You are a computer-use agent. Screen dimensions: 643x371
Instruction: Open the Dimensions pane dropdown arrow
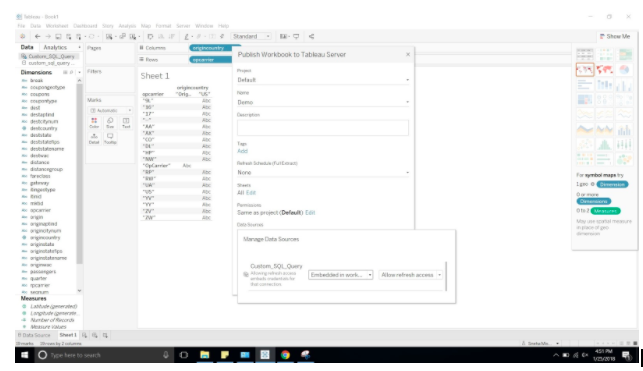(x=79, y=73)
